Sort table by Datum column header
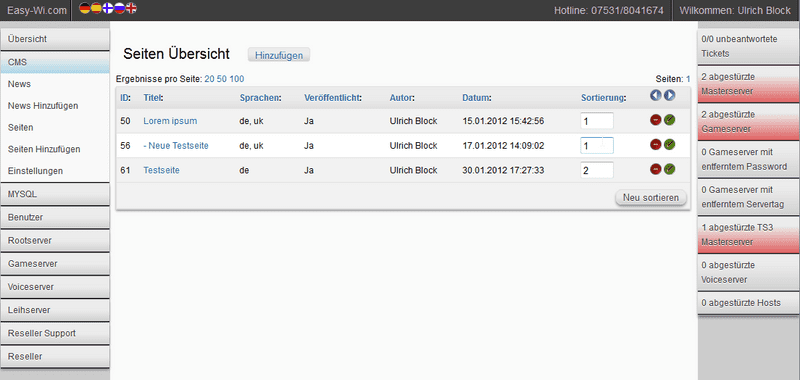 pos(476,97)
